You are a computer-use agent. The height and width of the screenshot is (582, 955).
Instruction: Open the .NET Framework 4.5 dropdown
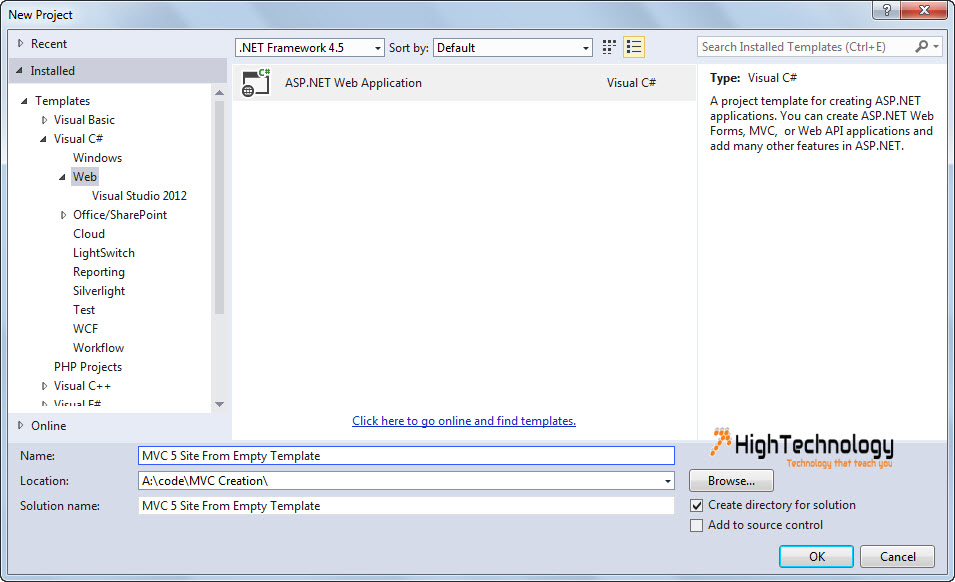pyautogui.click(x=309, y=47)
